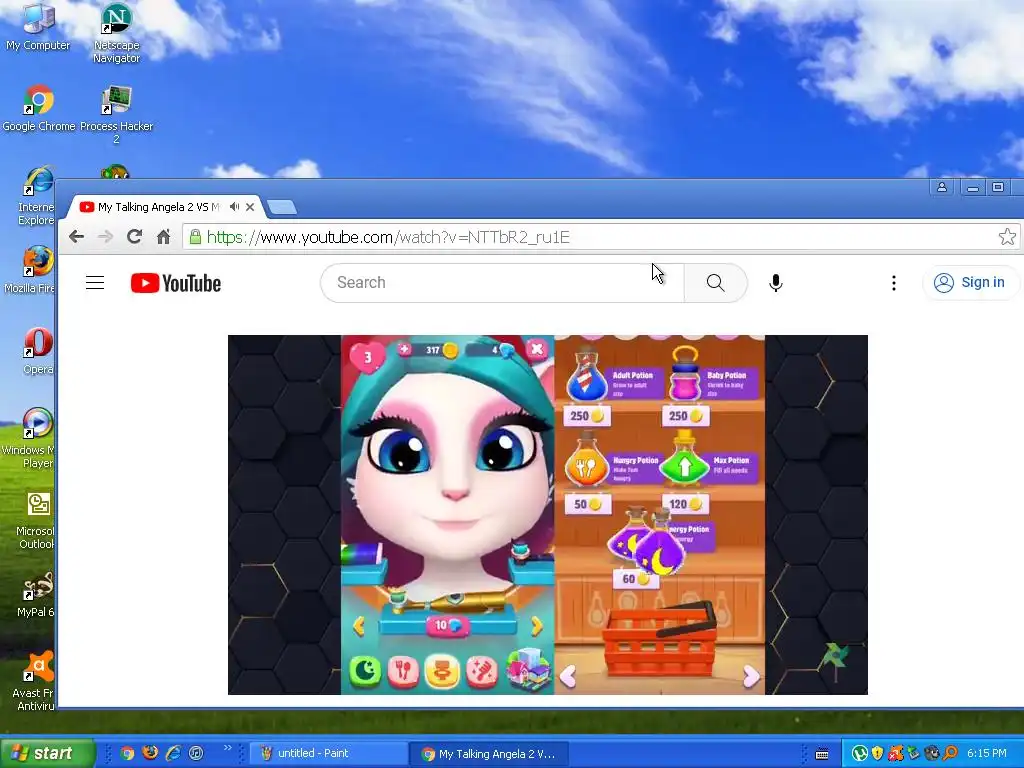Focus the YouTube Search box

click(x=502, y=283)
